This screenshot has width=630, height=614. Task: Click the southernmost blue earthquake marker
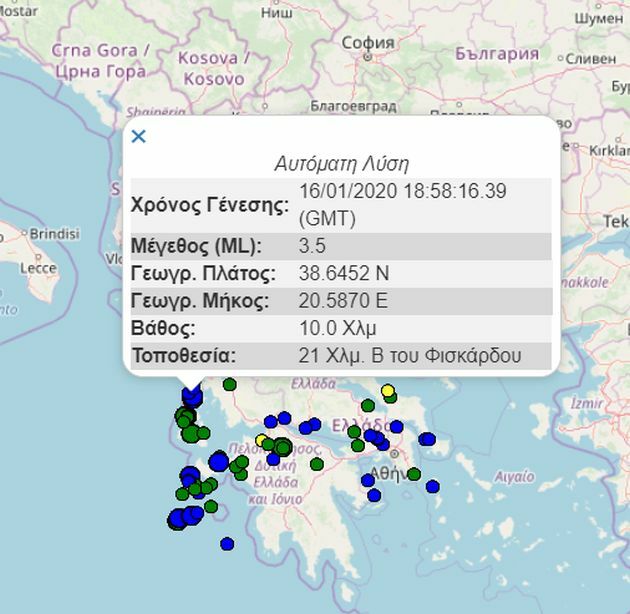point(227,544)
